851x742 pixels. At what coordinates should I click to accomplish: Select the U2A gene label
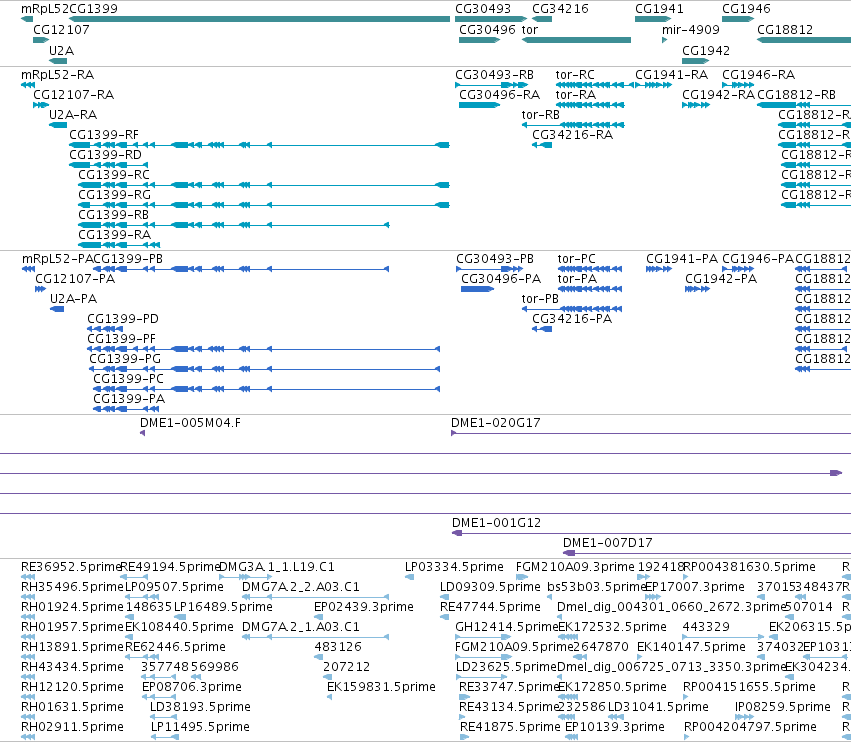pos(61,51)
